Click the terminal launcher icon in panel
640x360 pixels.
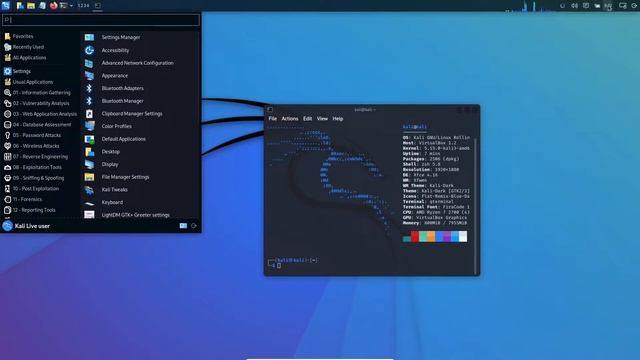pos(64,6)
